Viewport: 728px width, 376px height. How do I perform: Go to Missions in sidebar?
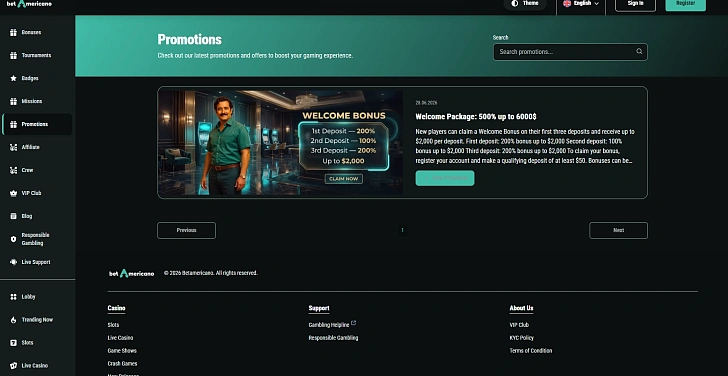tap(37, 101)
